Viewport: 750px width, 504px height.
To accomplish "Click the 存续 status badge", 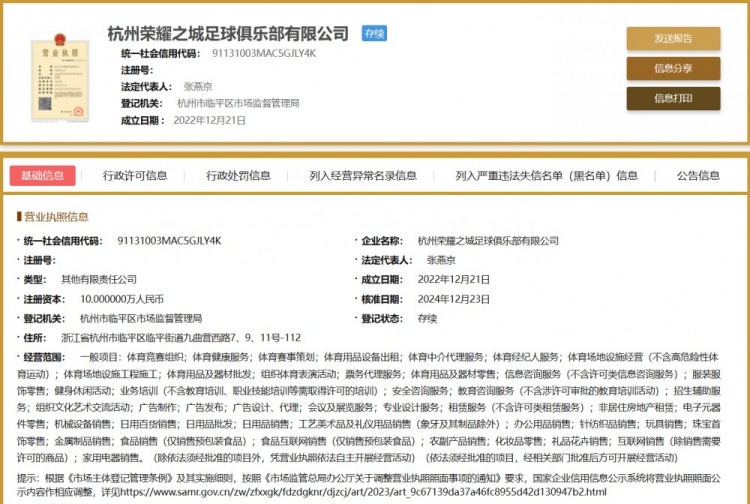I will point(373,34).
